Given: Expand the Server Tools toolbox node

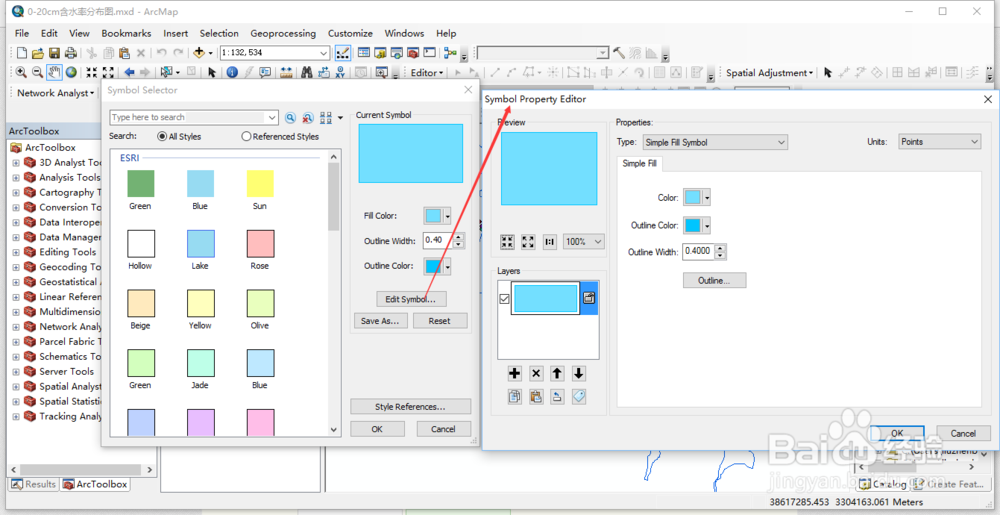Looking at the screenshot, I should tap(15, 371).
